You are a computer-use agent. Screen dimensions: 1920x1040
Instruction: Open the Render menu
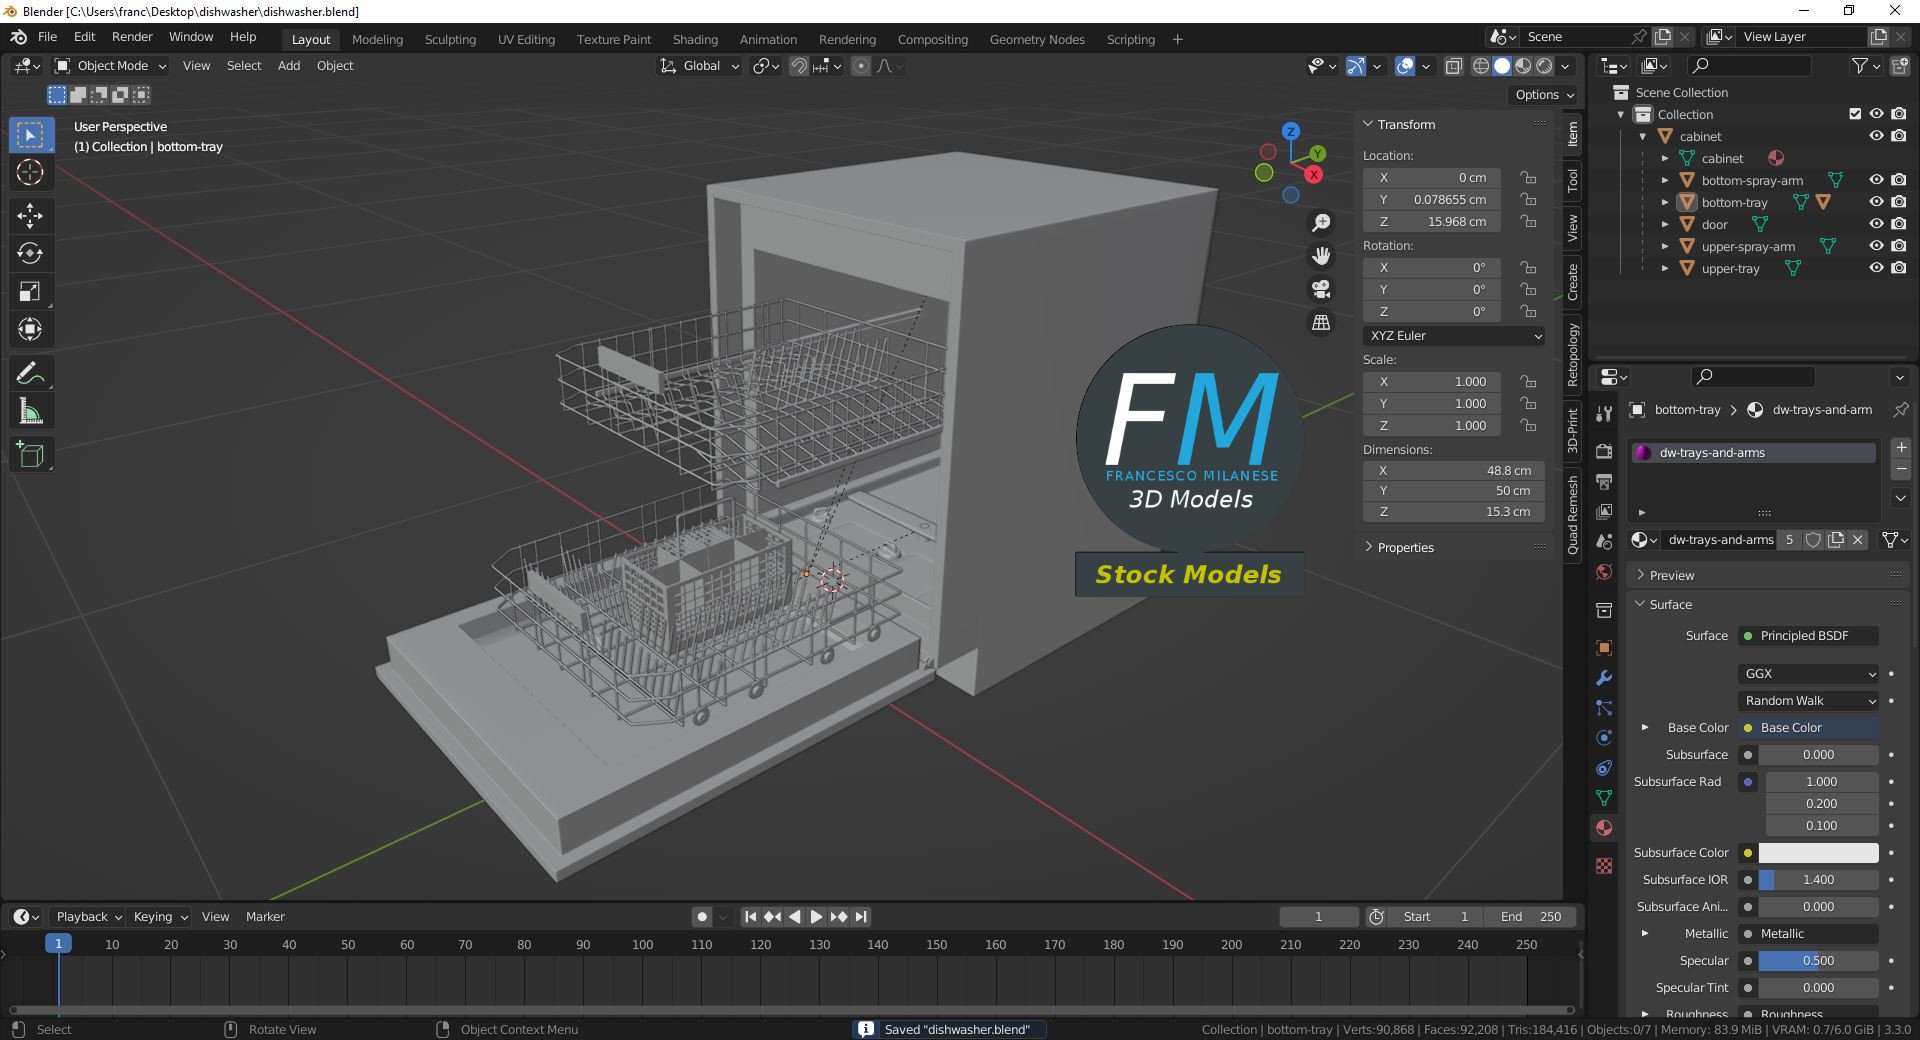[x=132, y=37]
